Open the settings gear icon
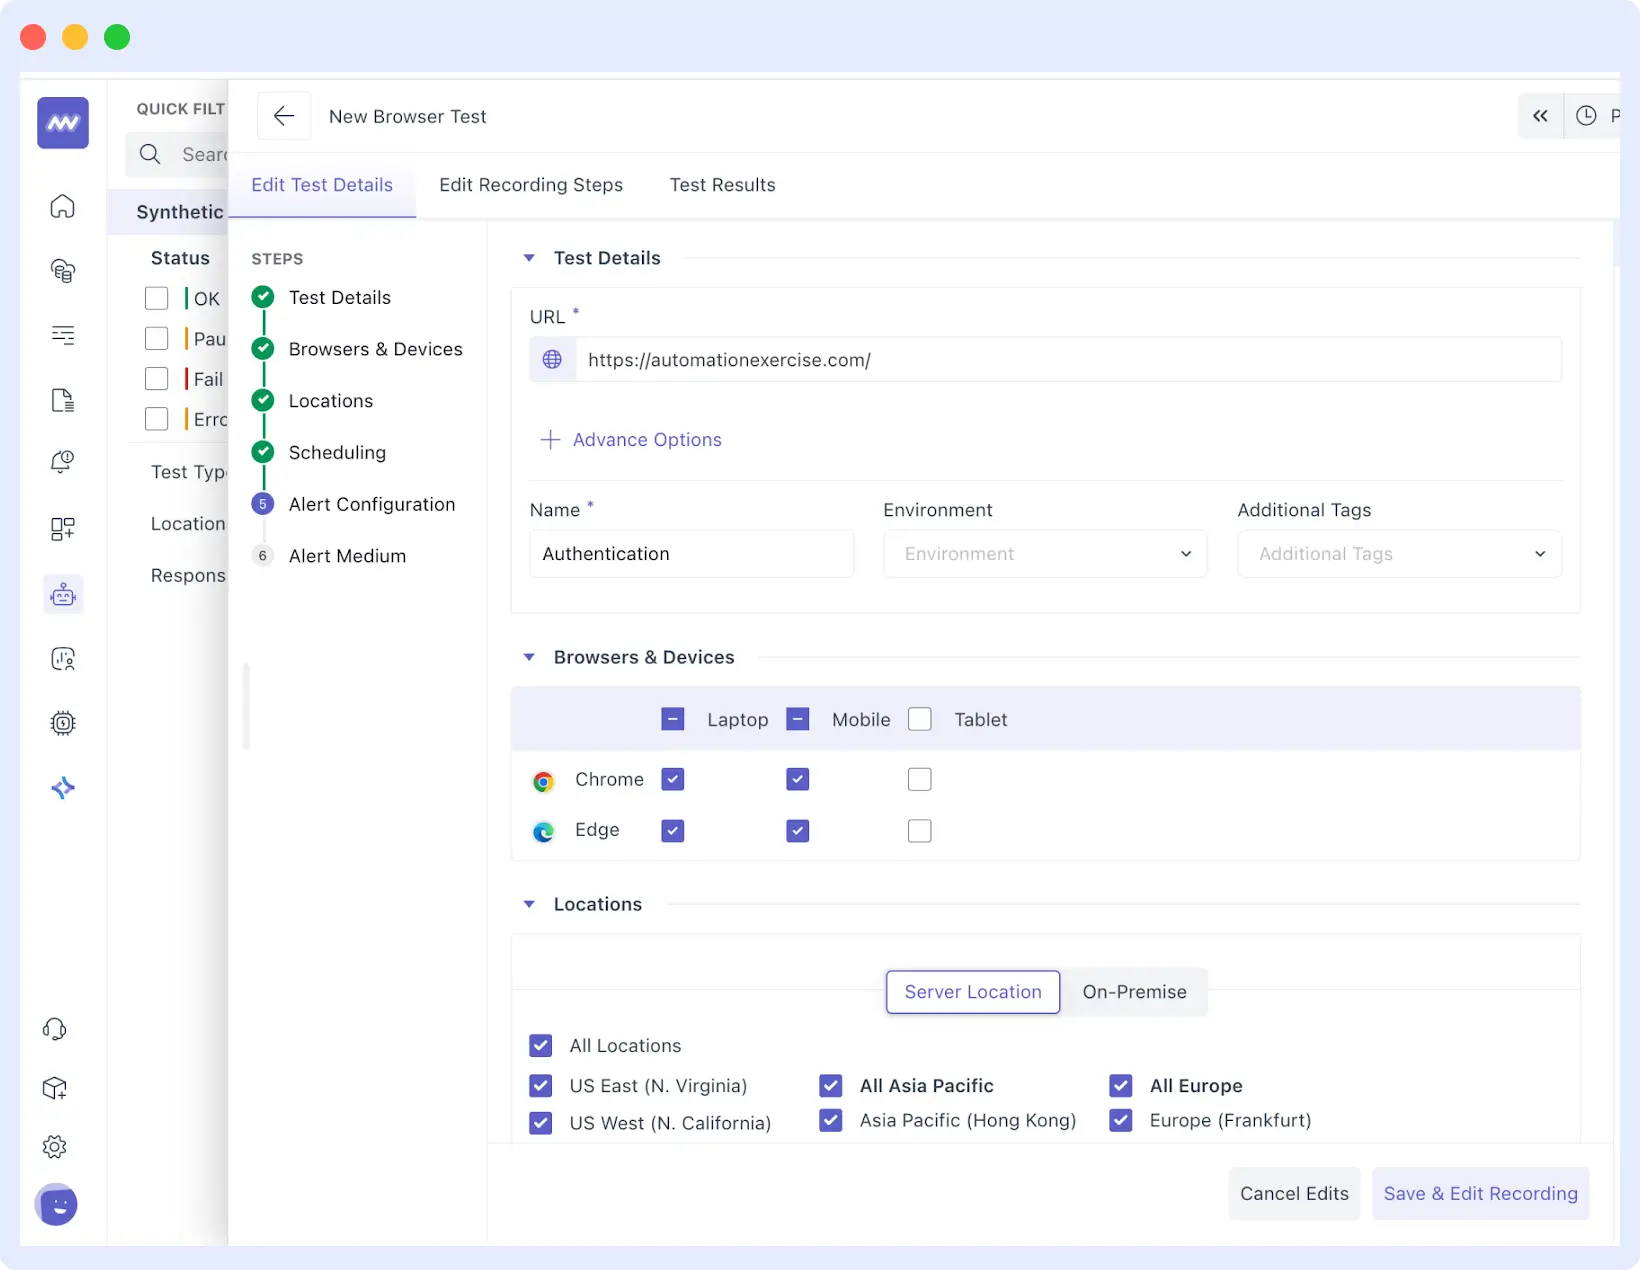Viewport: 1640px width, 1270px height. (55, 1147)
